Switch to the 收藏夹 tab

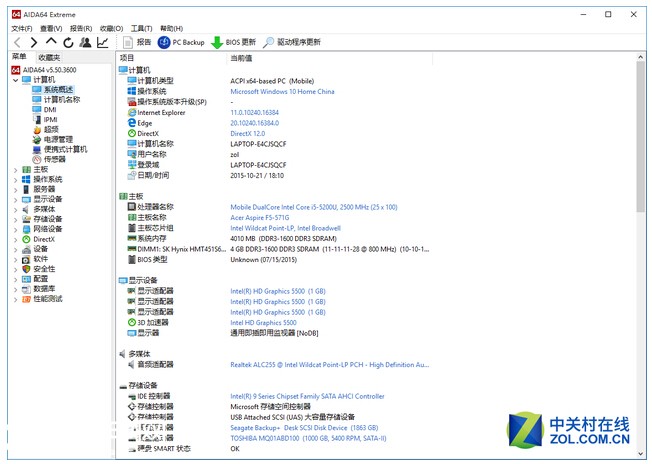[49, 57]
